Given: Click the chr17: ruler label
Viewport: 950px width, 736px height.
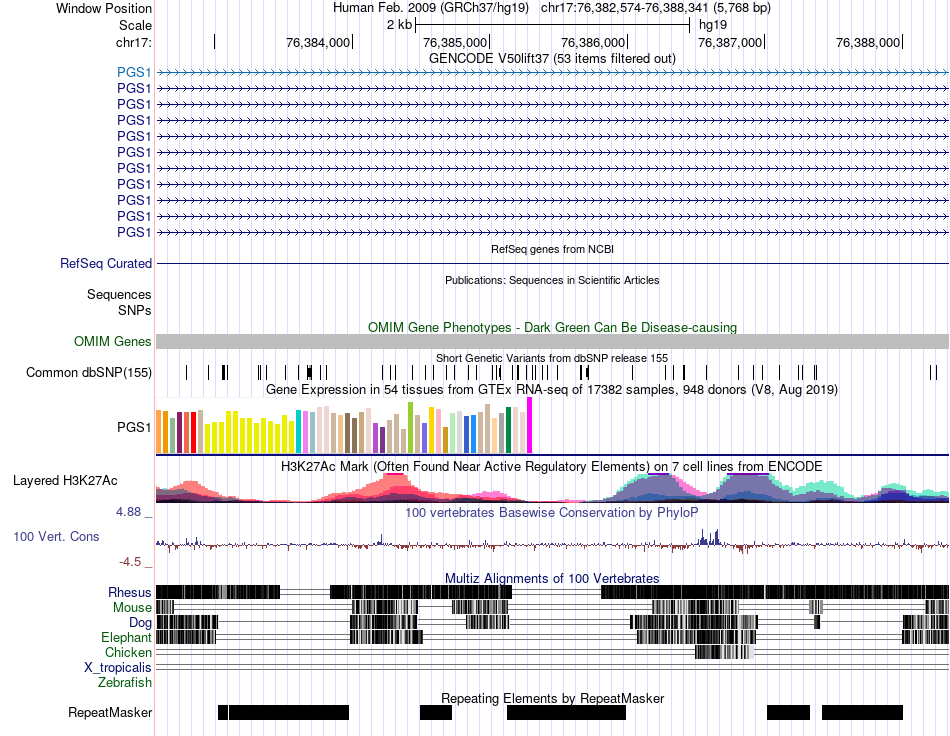Looking at the screenshot, I should (x=133, y=42).
